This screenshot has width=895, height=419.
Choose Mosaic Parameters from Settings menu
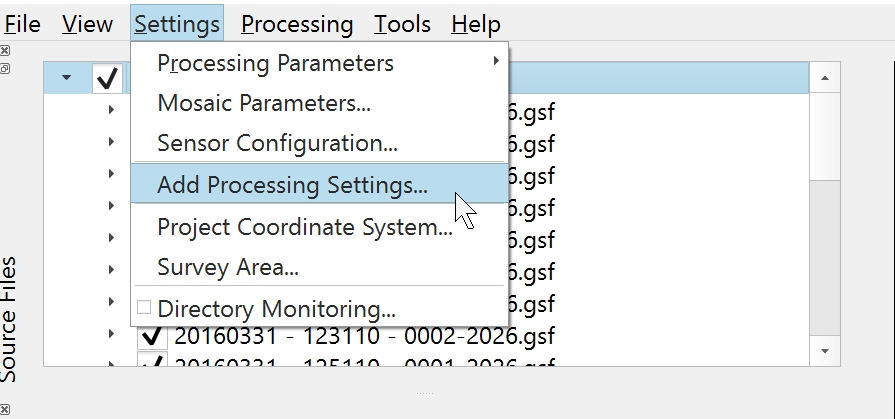tap(264, 103)
